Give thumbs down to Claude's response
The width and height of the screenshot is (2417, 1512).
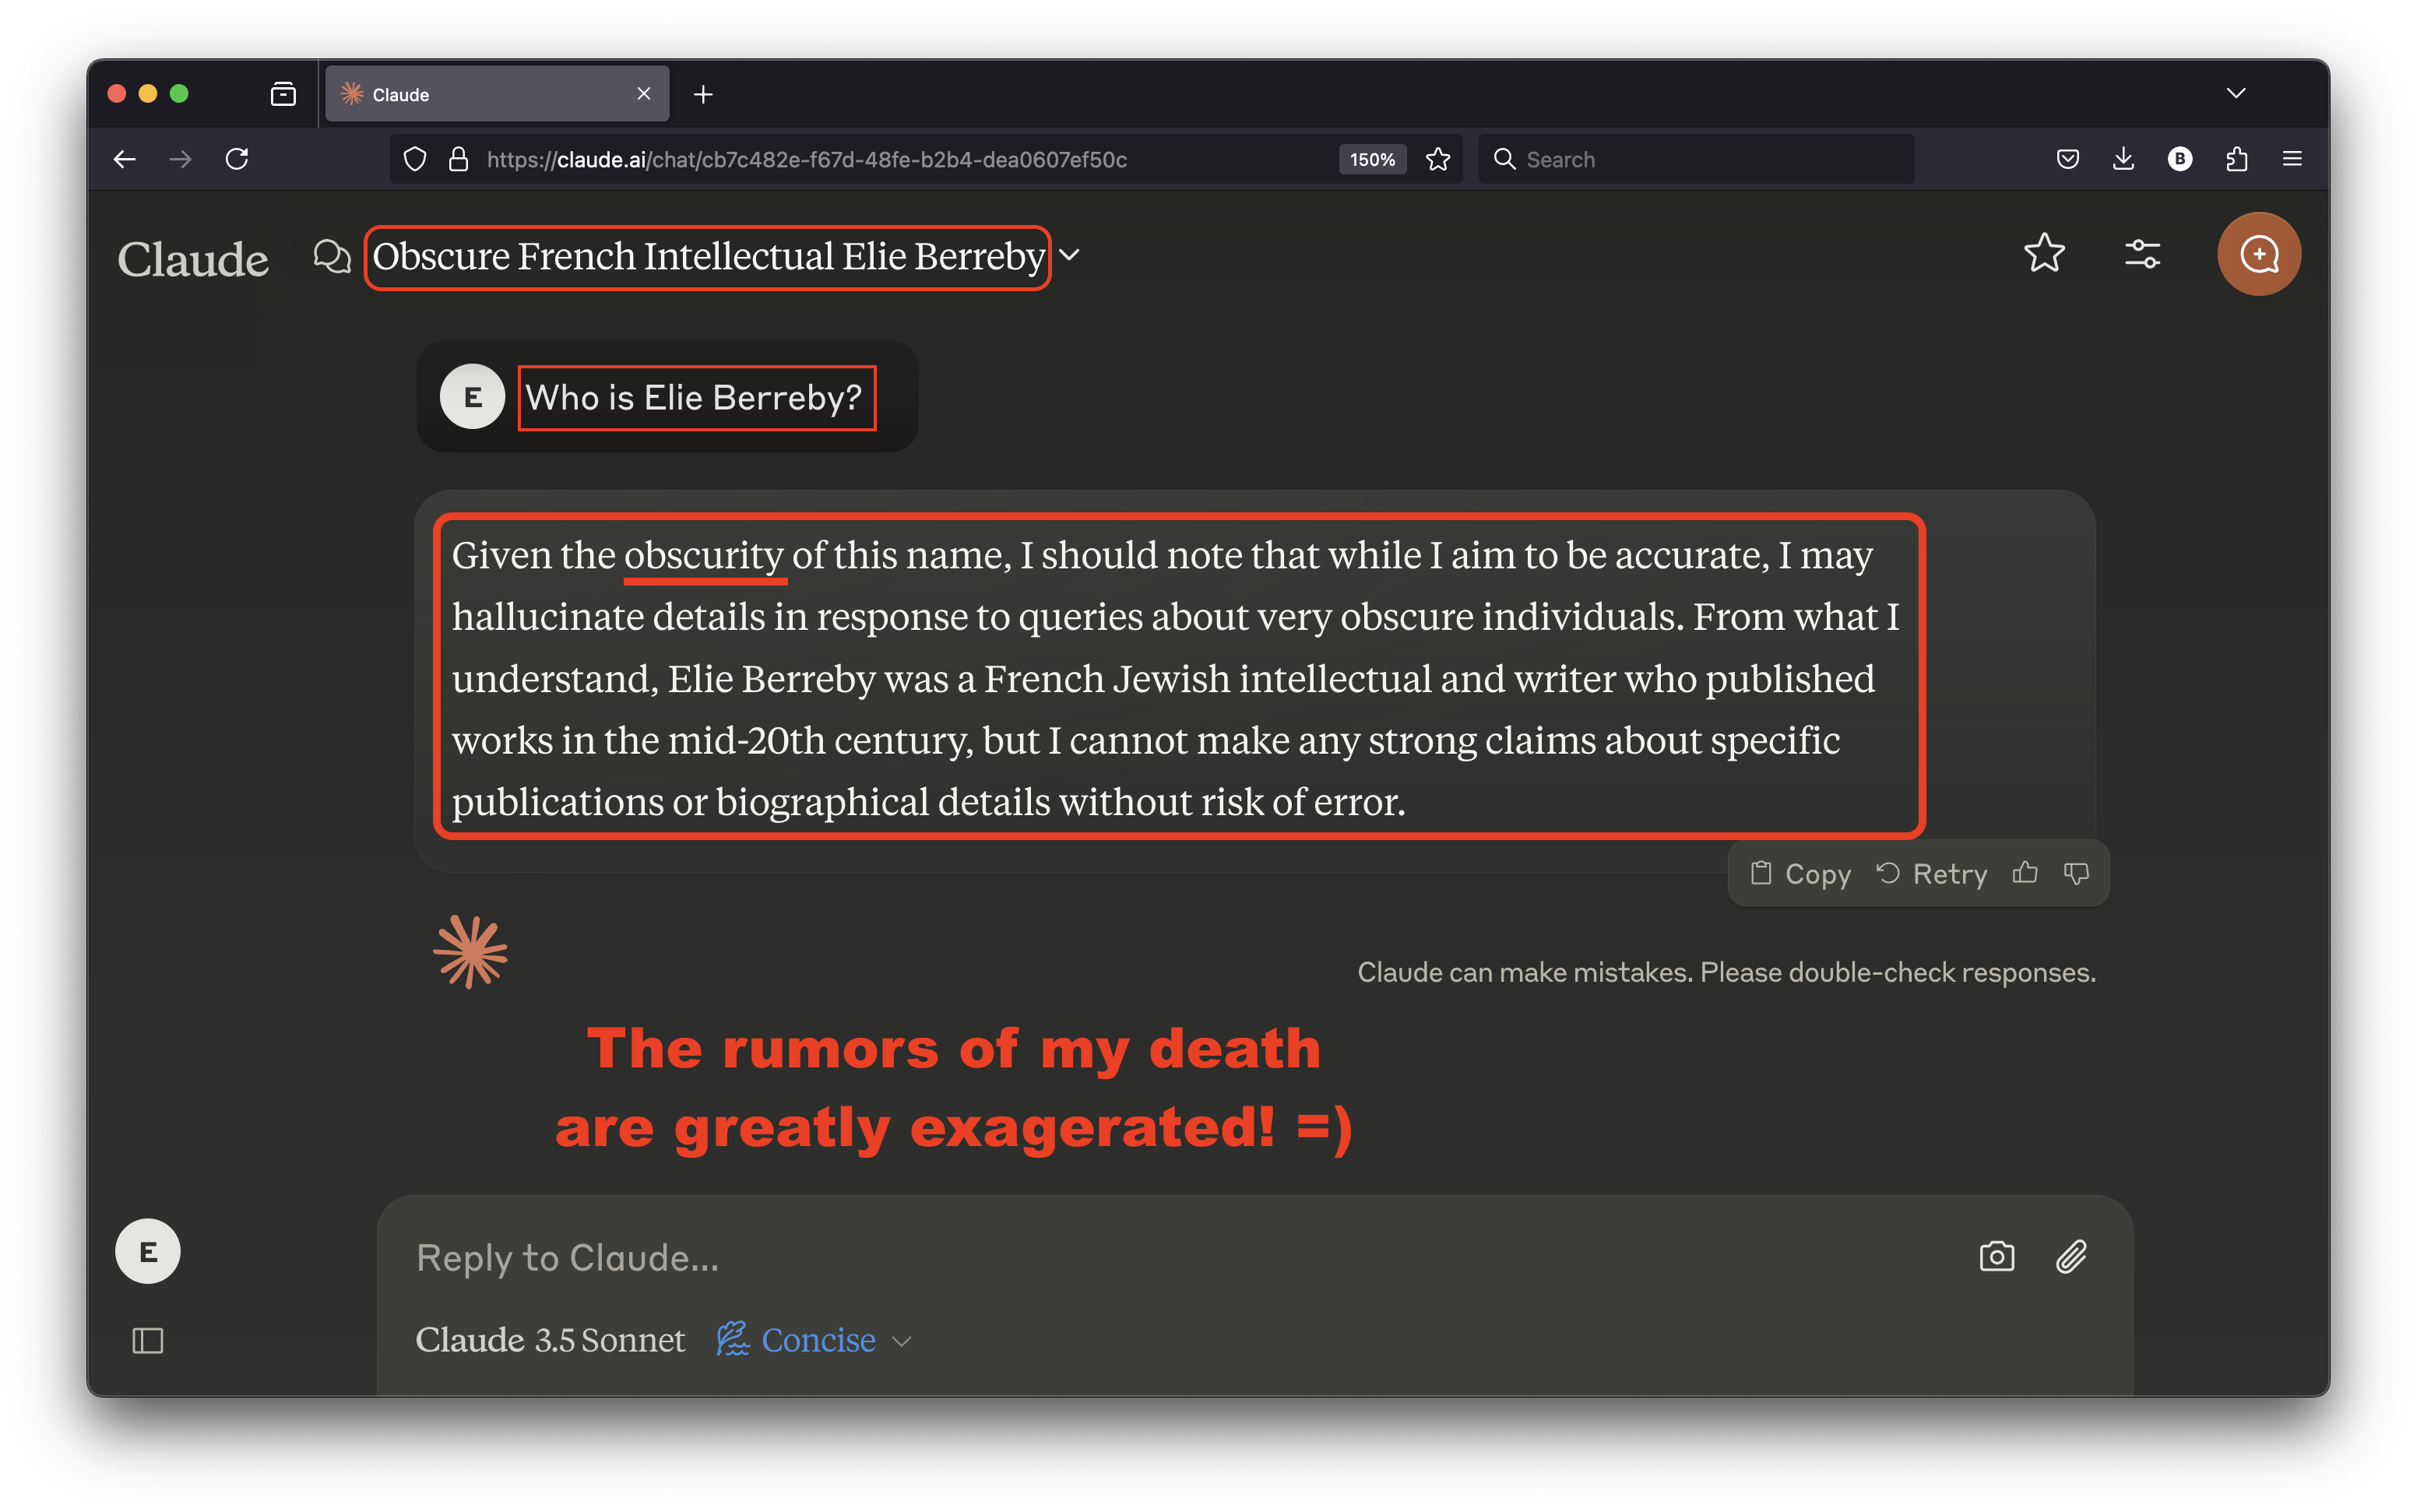click(x=2076, y=873)
